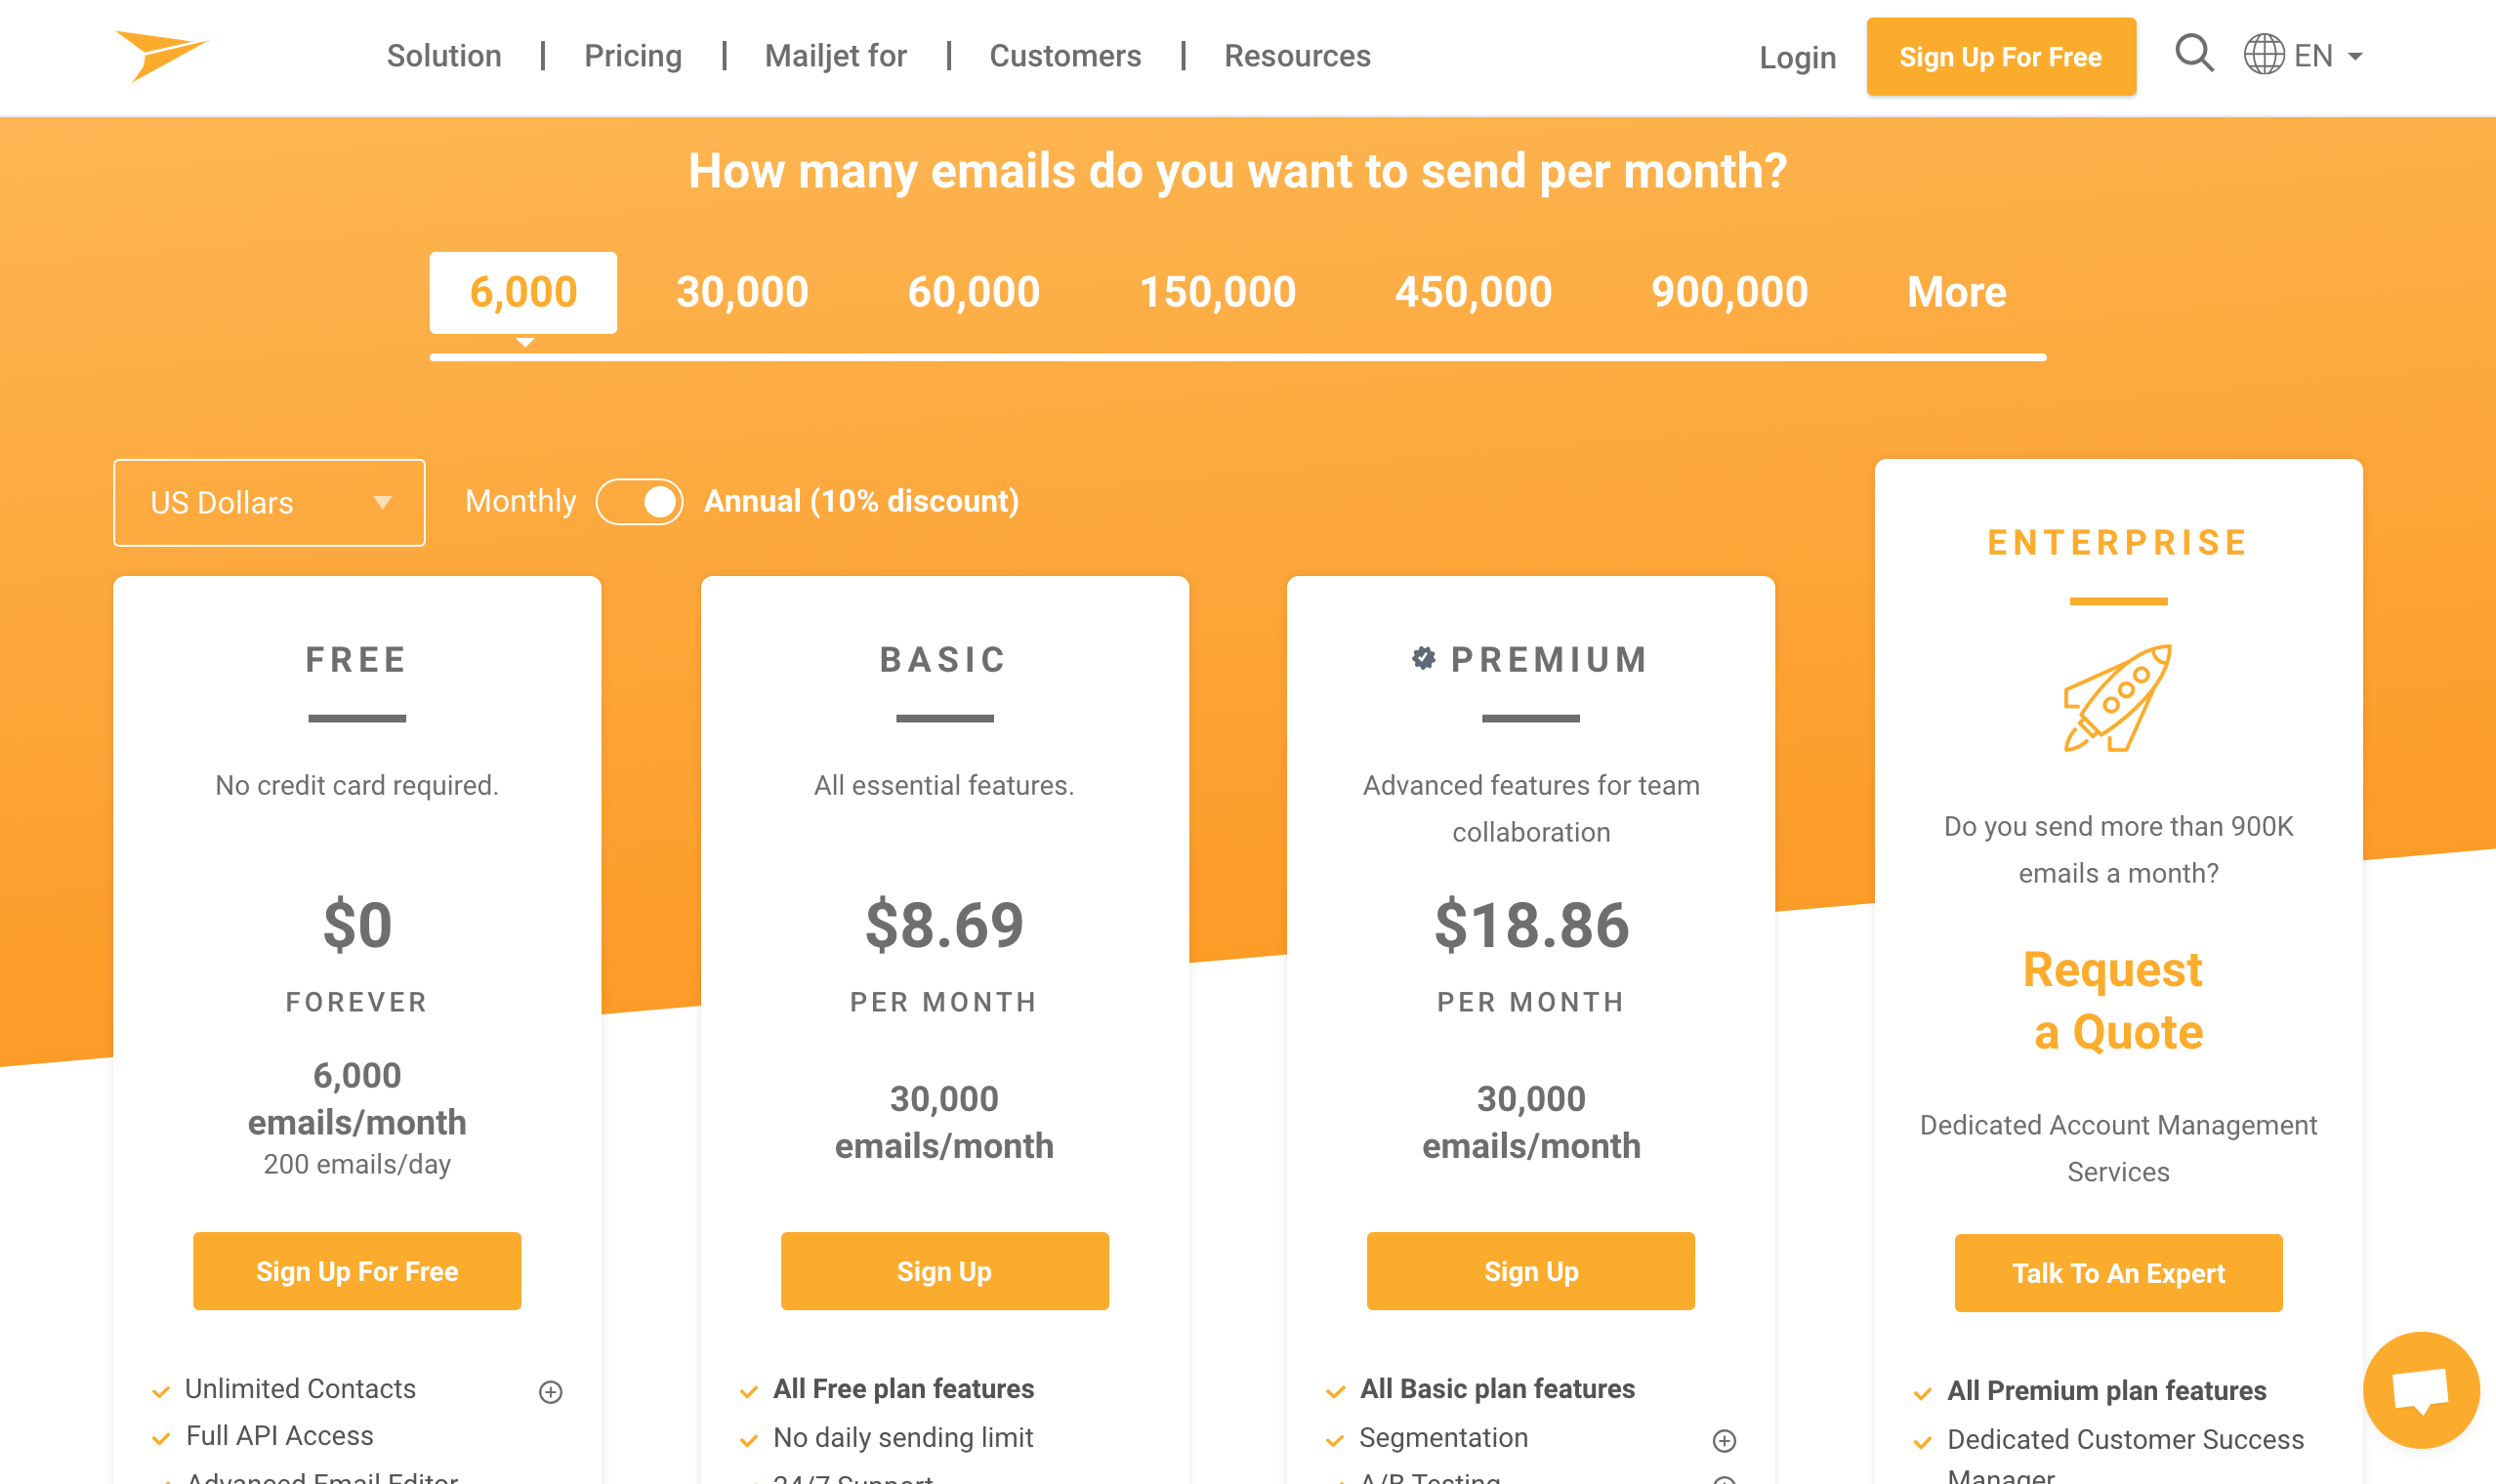Open the Pricing menu item
Image resolution: width=2496 pixels, height=1484 pixels.
632,56
